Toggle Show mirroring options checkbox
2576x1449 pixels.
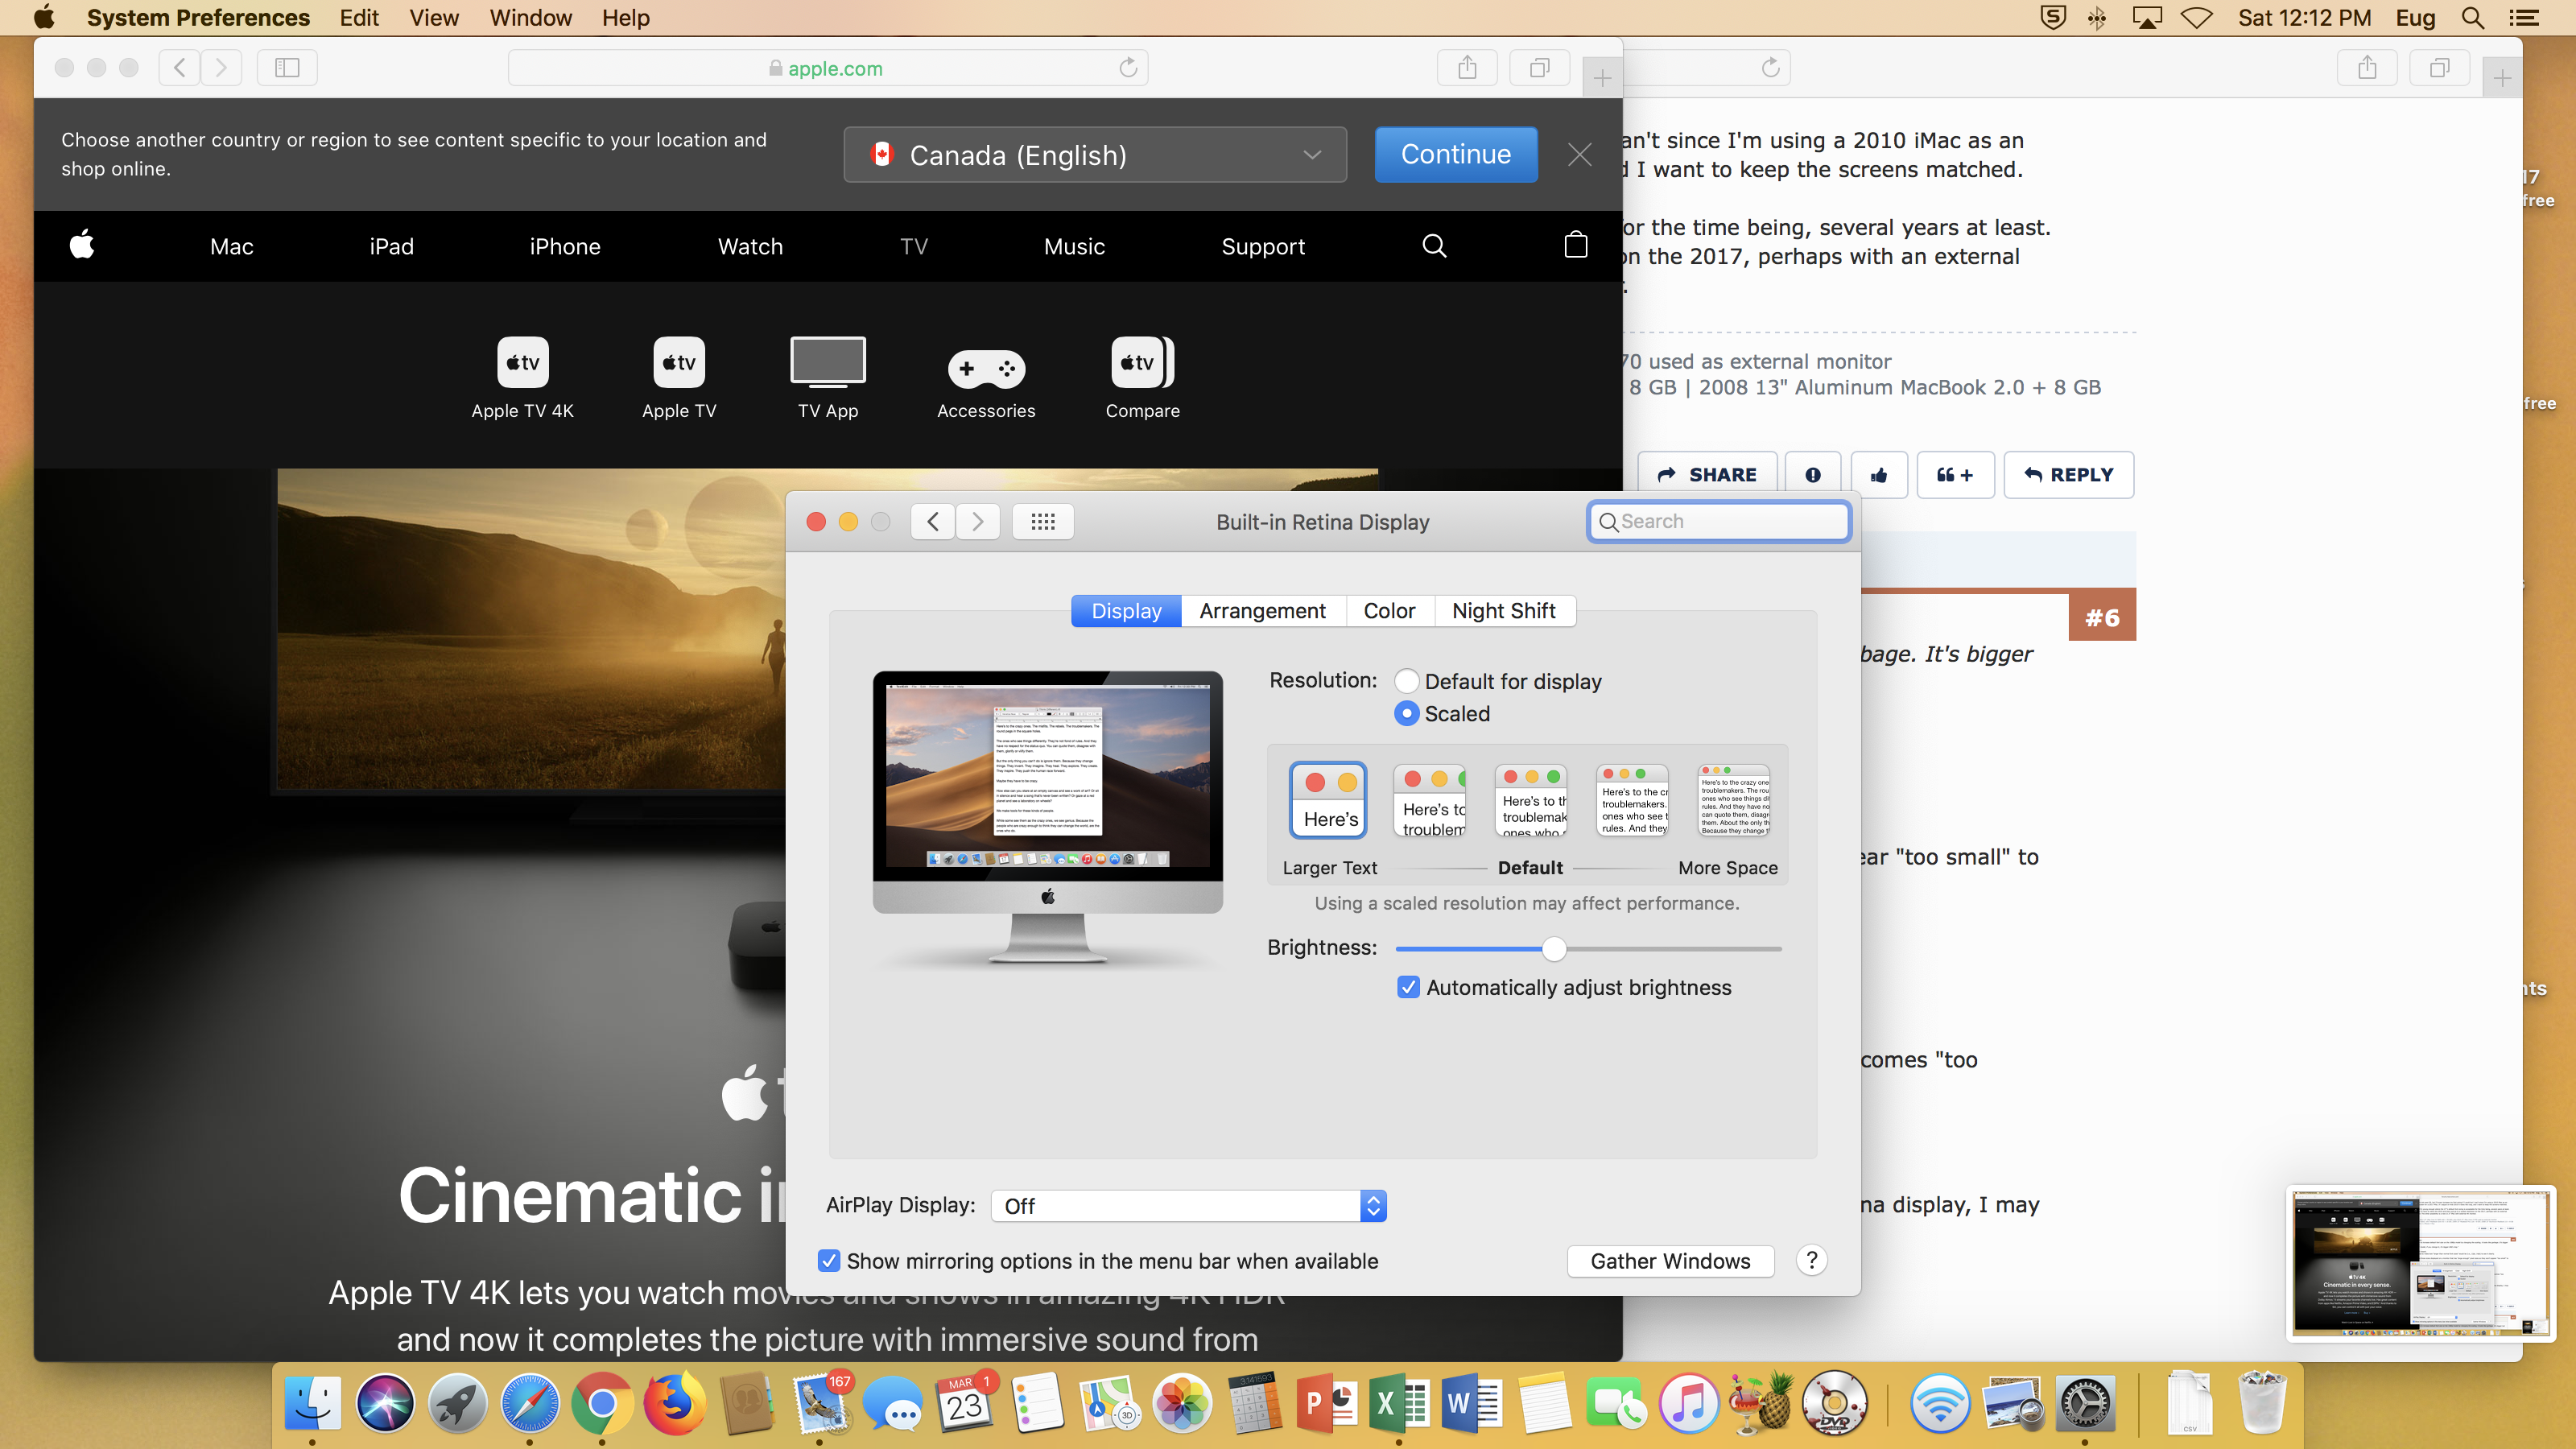click(x=829, y=1260)
